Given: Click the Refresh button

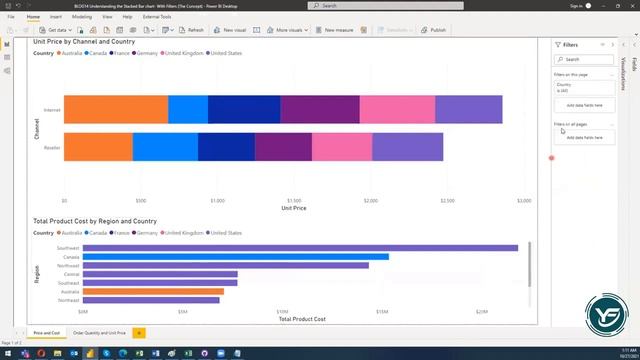Looking at the screenshot, I should 191,30.
